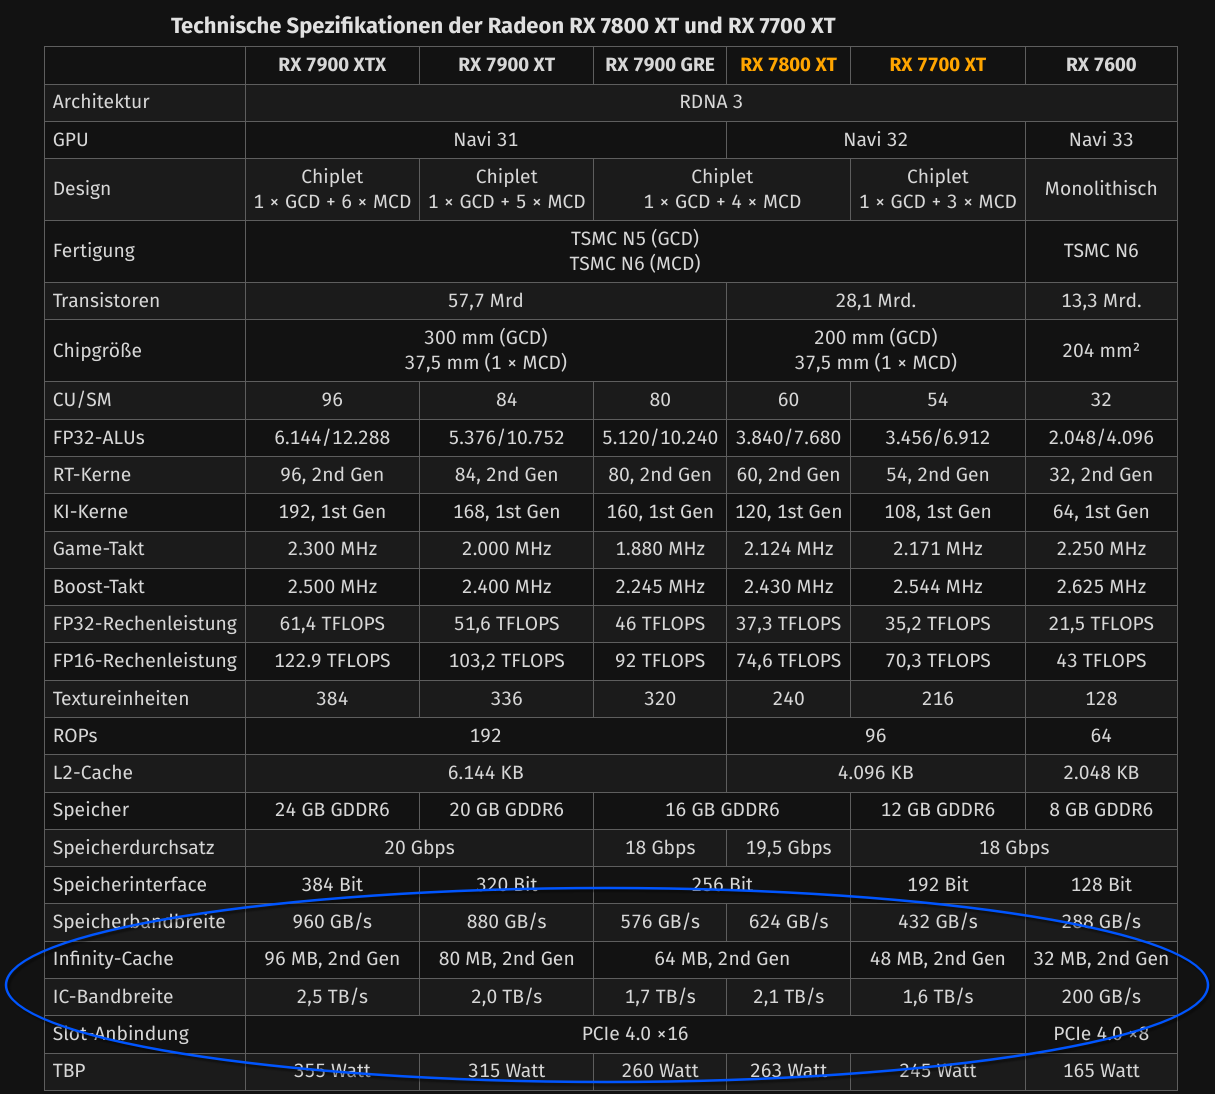
Task: Click the '37,3 TFLOPS' cell
Action: tap(788, 624)
